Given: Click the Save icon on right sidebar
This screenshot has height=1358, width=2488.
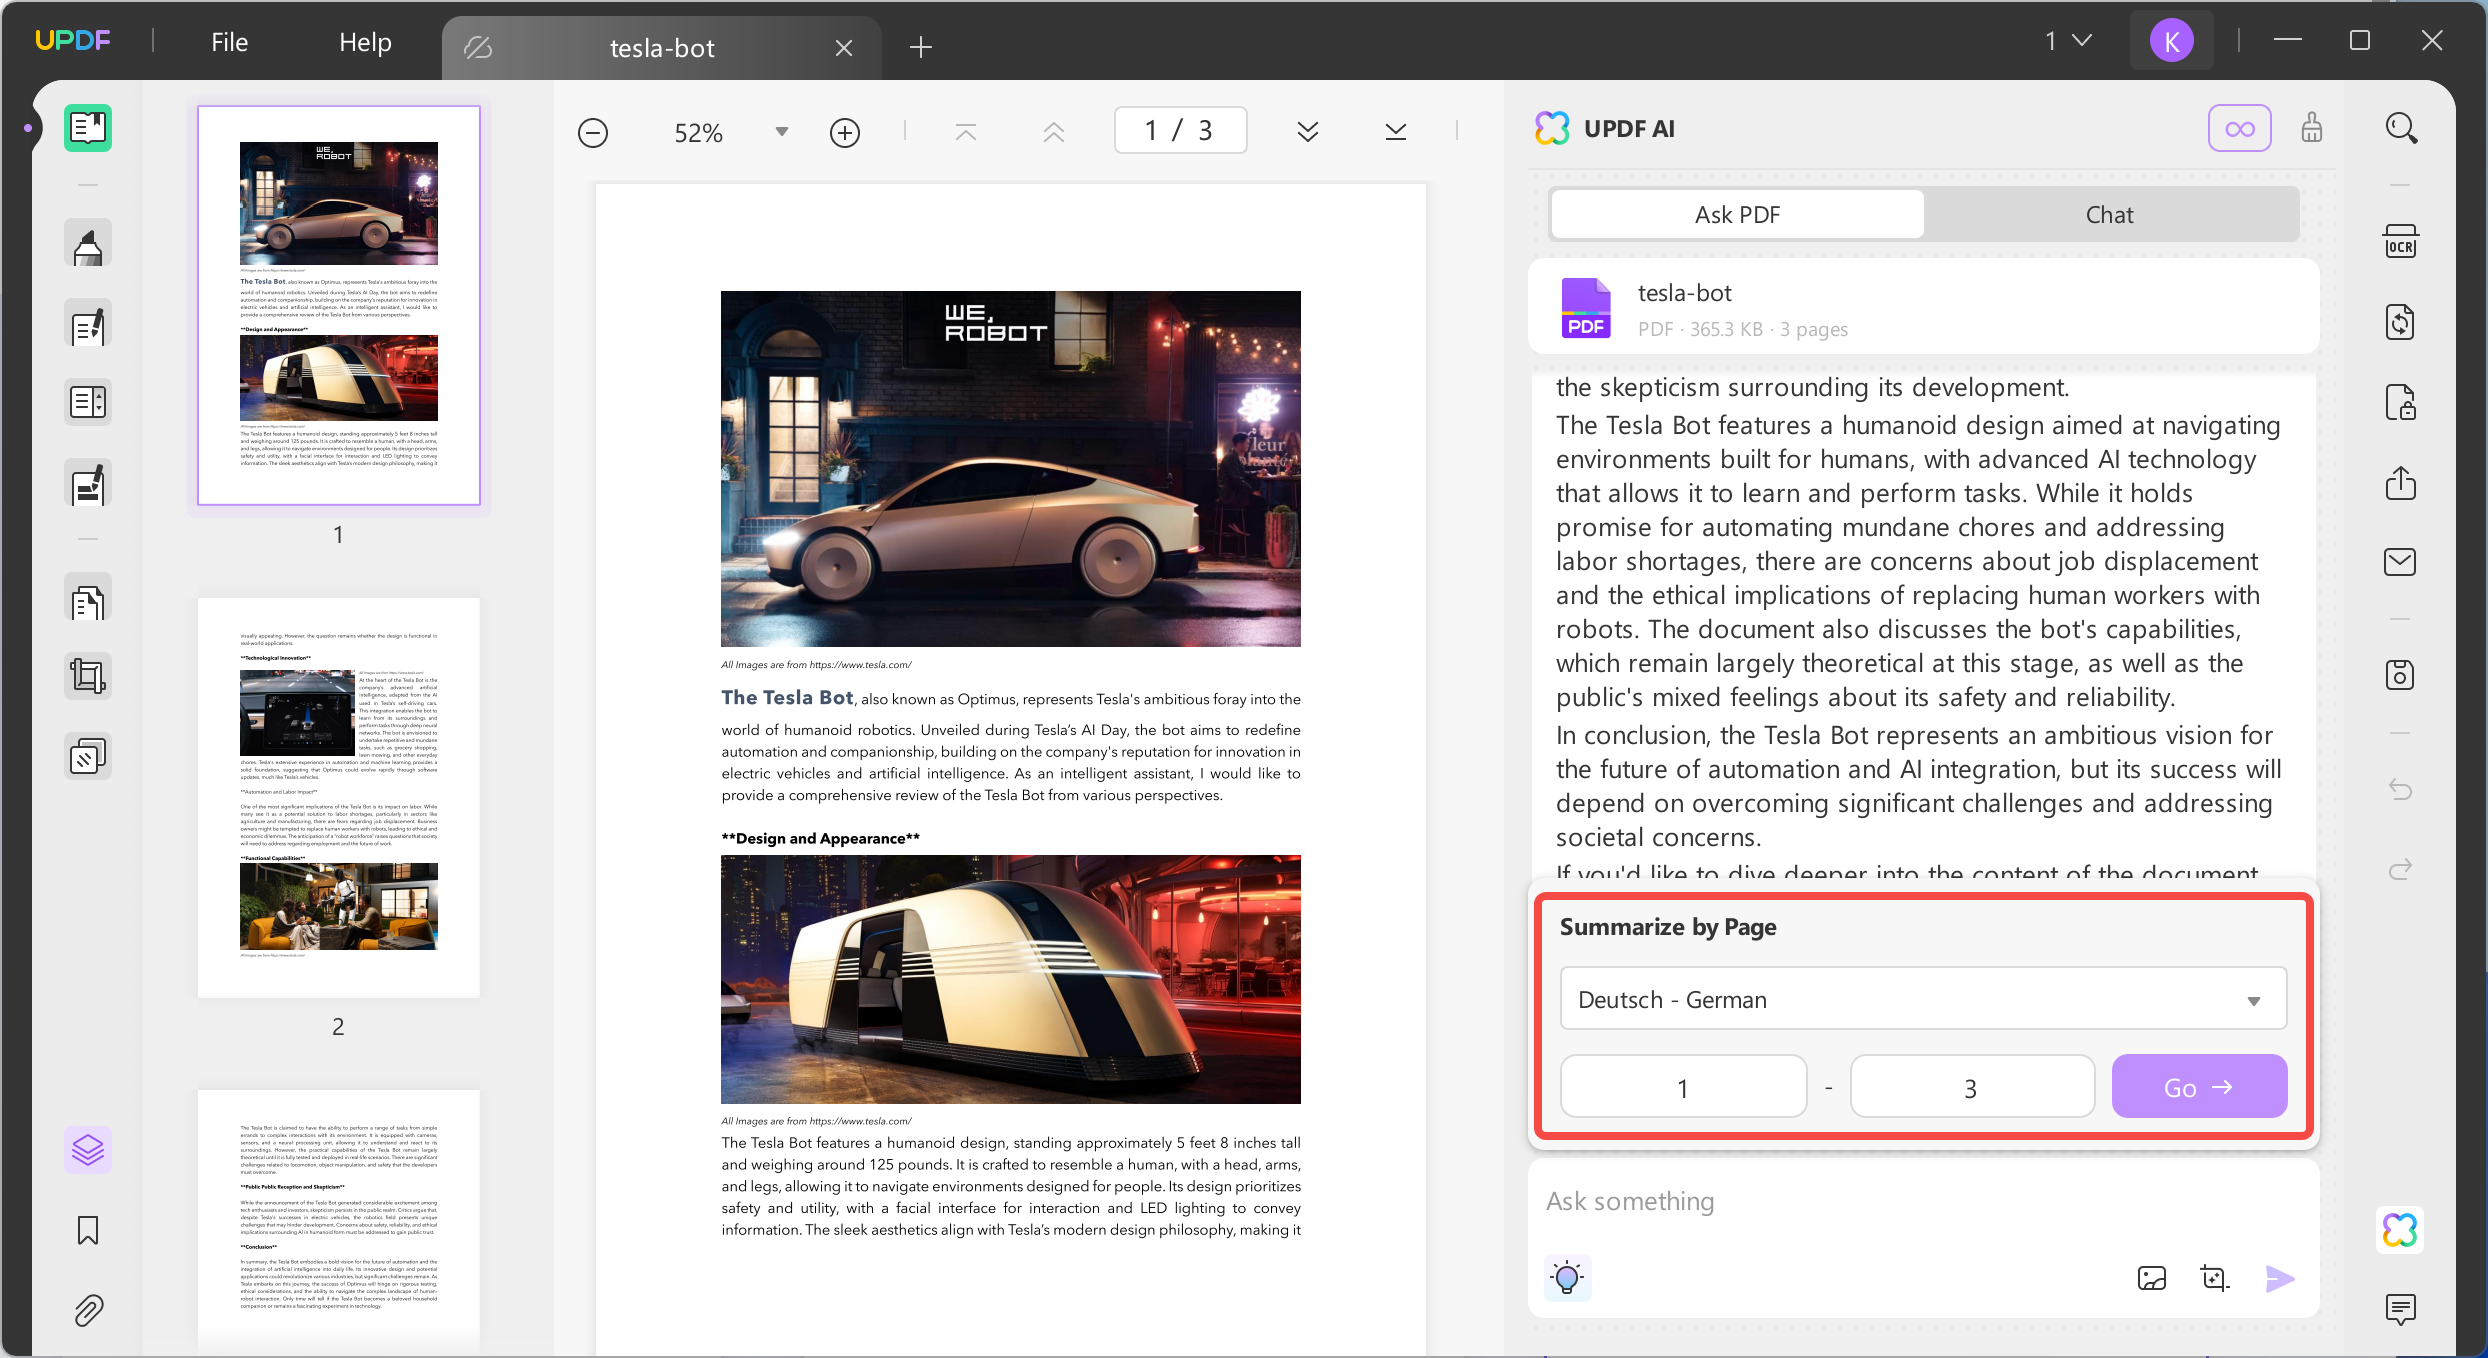Looking at the screenshot, I should [2401, 675].
